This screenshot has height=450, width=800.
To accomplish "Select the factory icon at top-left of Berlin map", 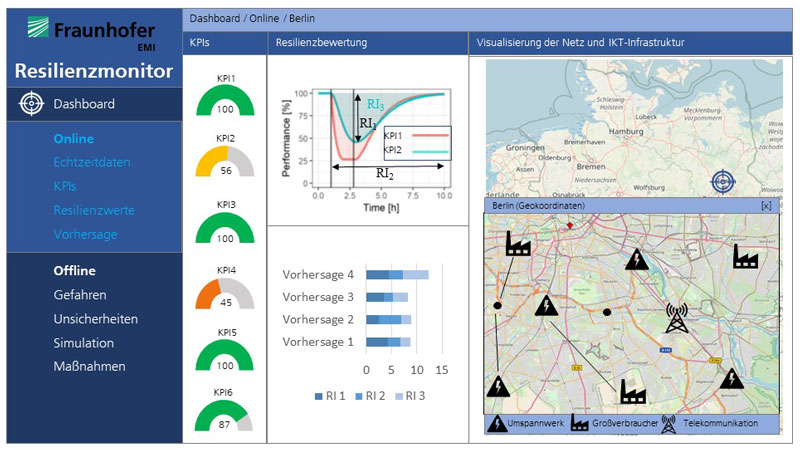I will [x=517, y=243].
